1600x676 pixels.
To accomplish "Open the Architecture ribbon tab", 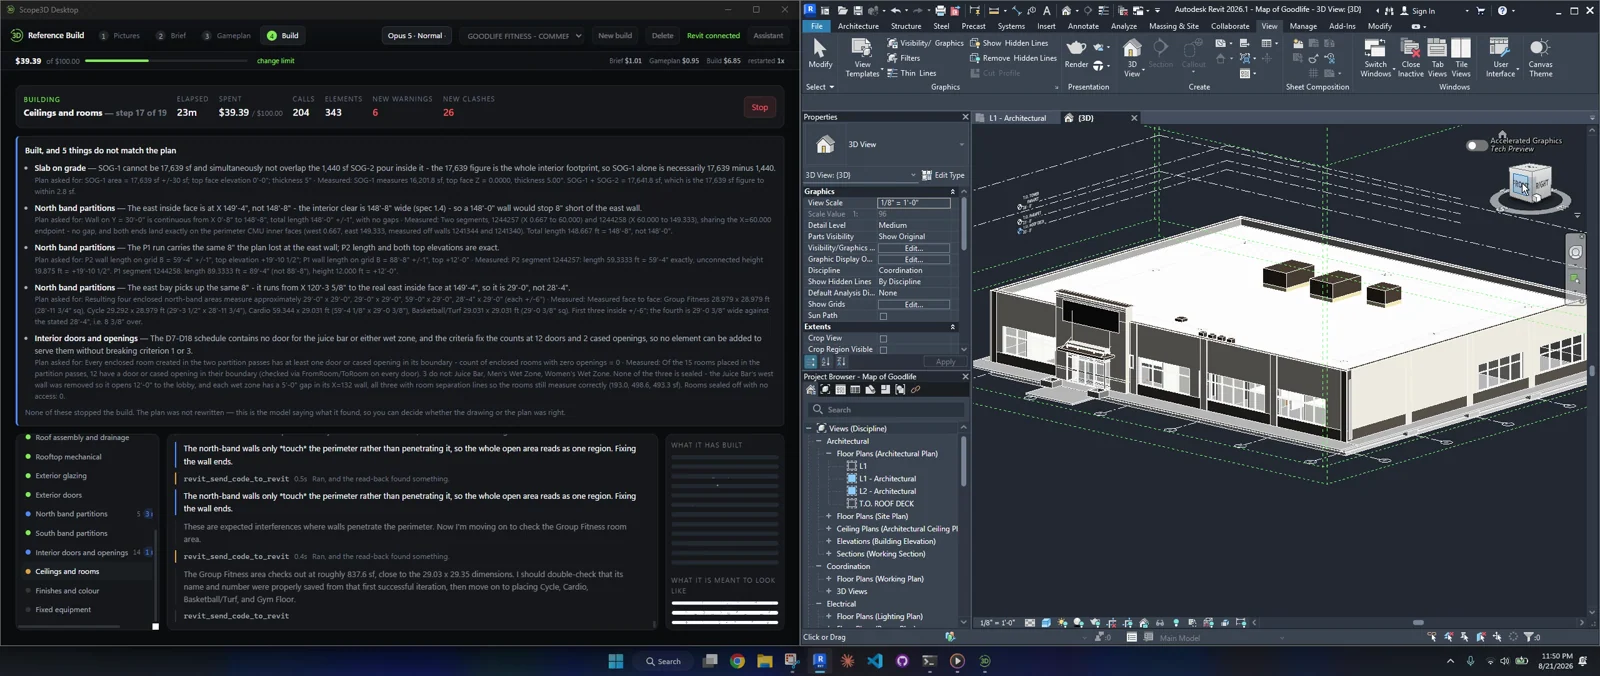I will (x=858, y=26).
